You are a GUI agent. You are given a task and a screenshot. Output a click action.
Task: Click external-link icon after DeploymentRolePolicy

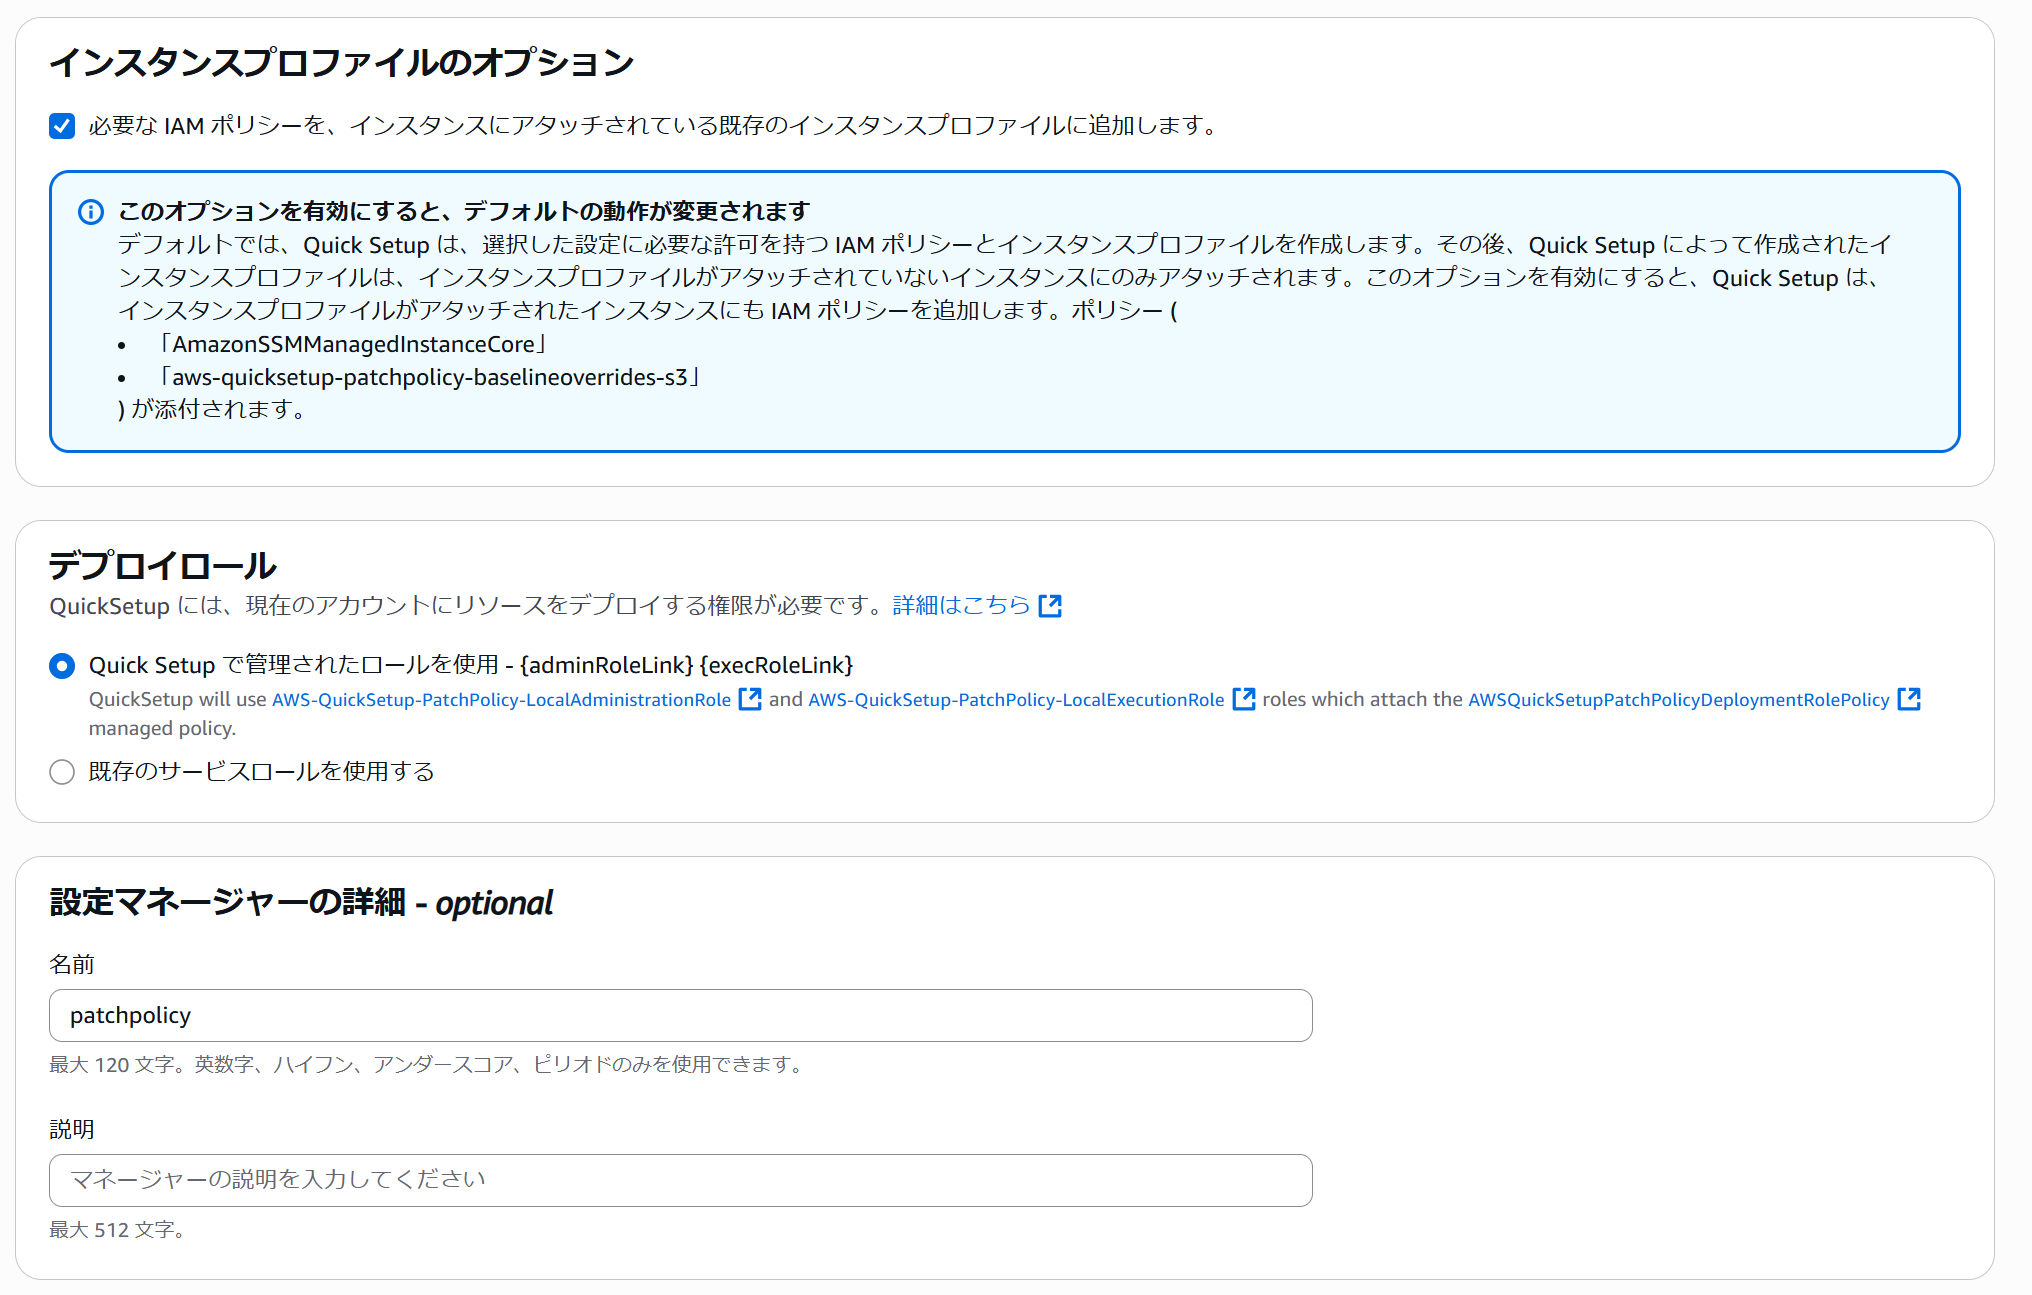[1908, 699]
